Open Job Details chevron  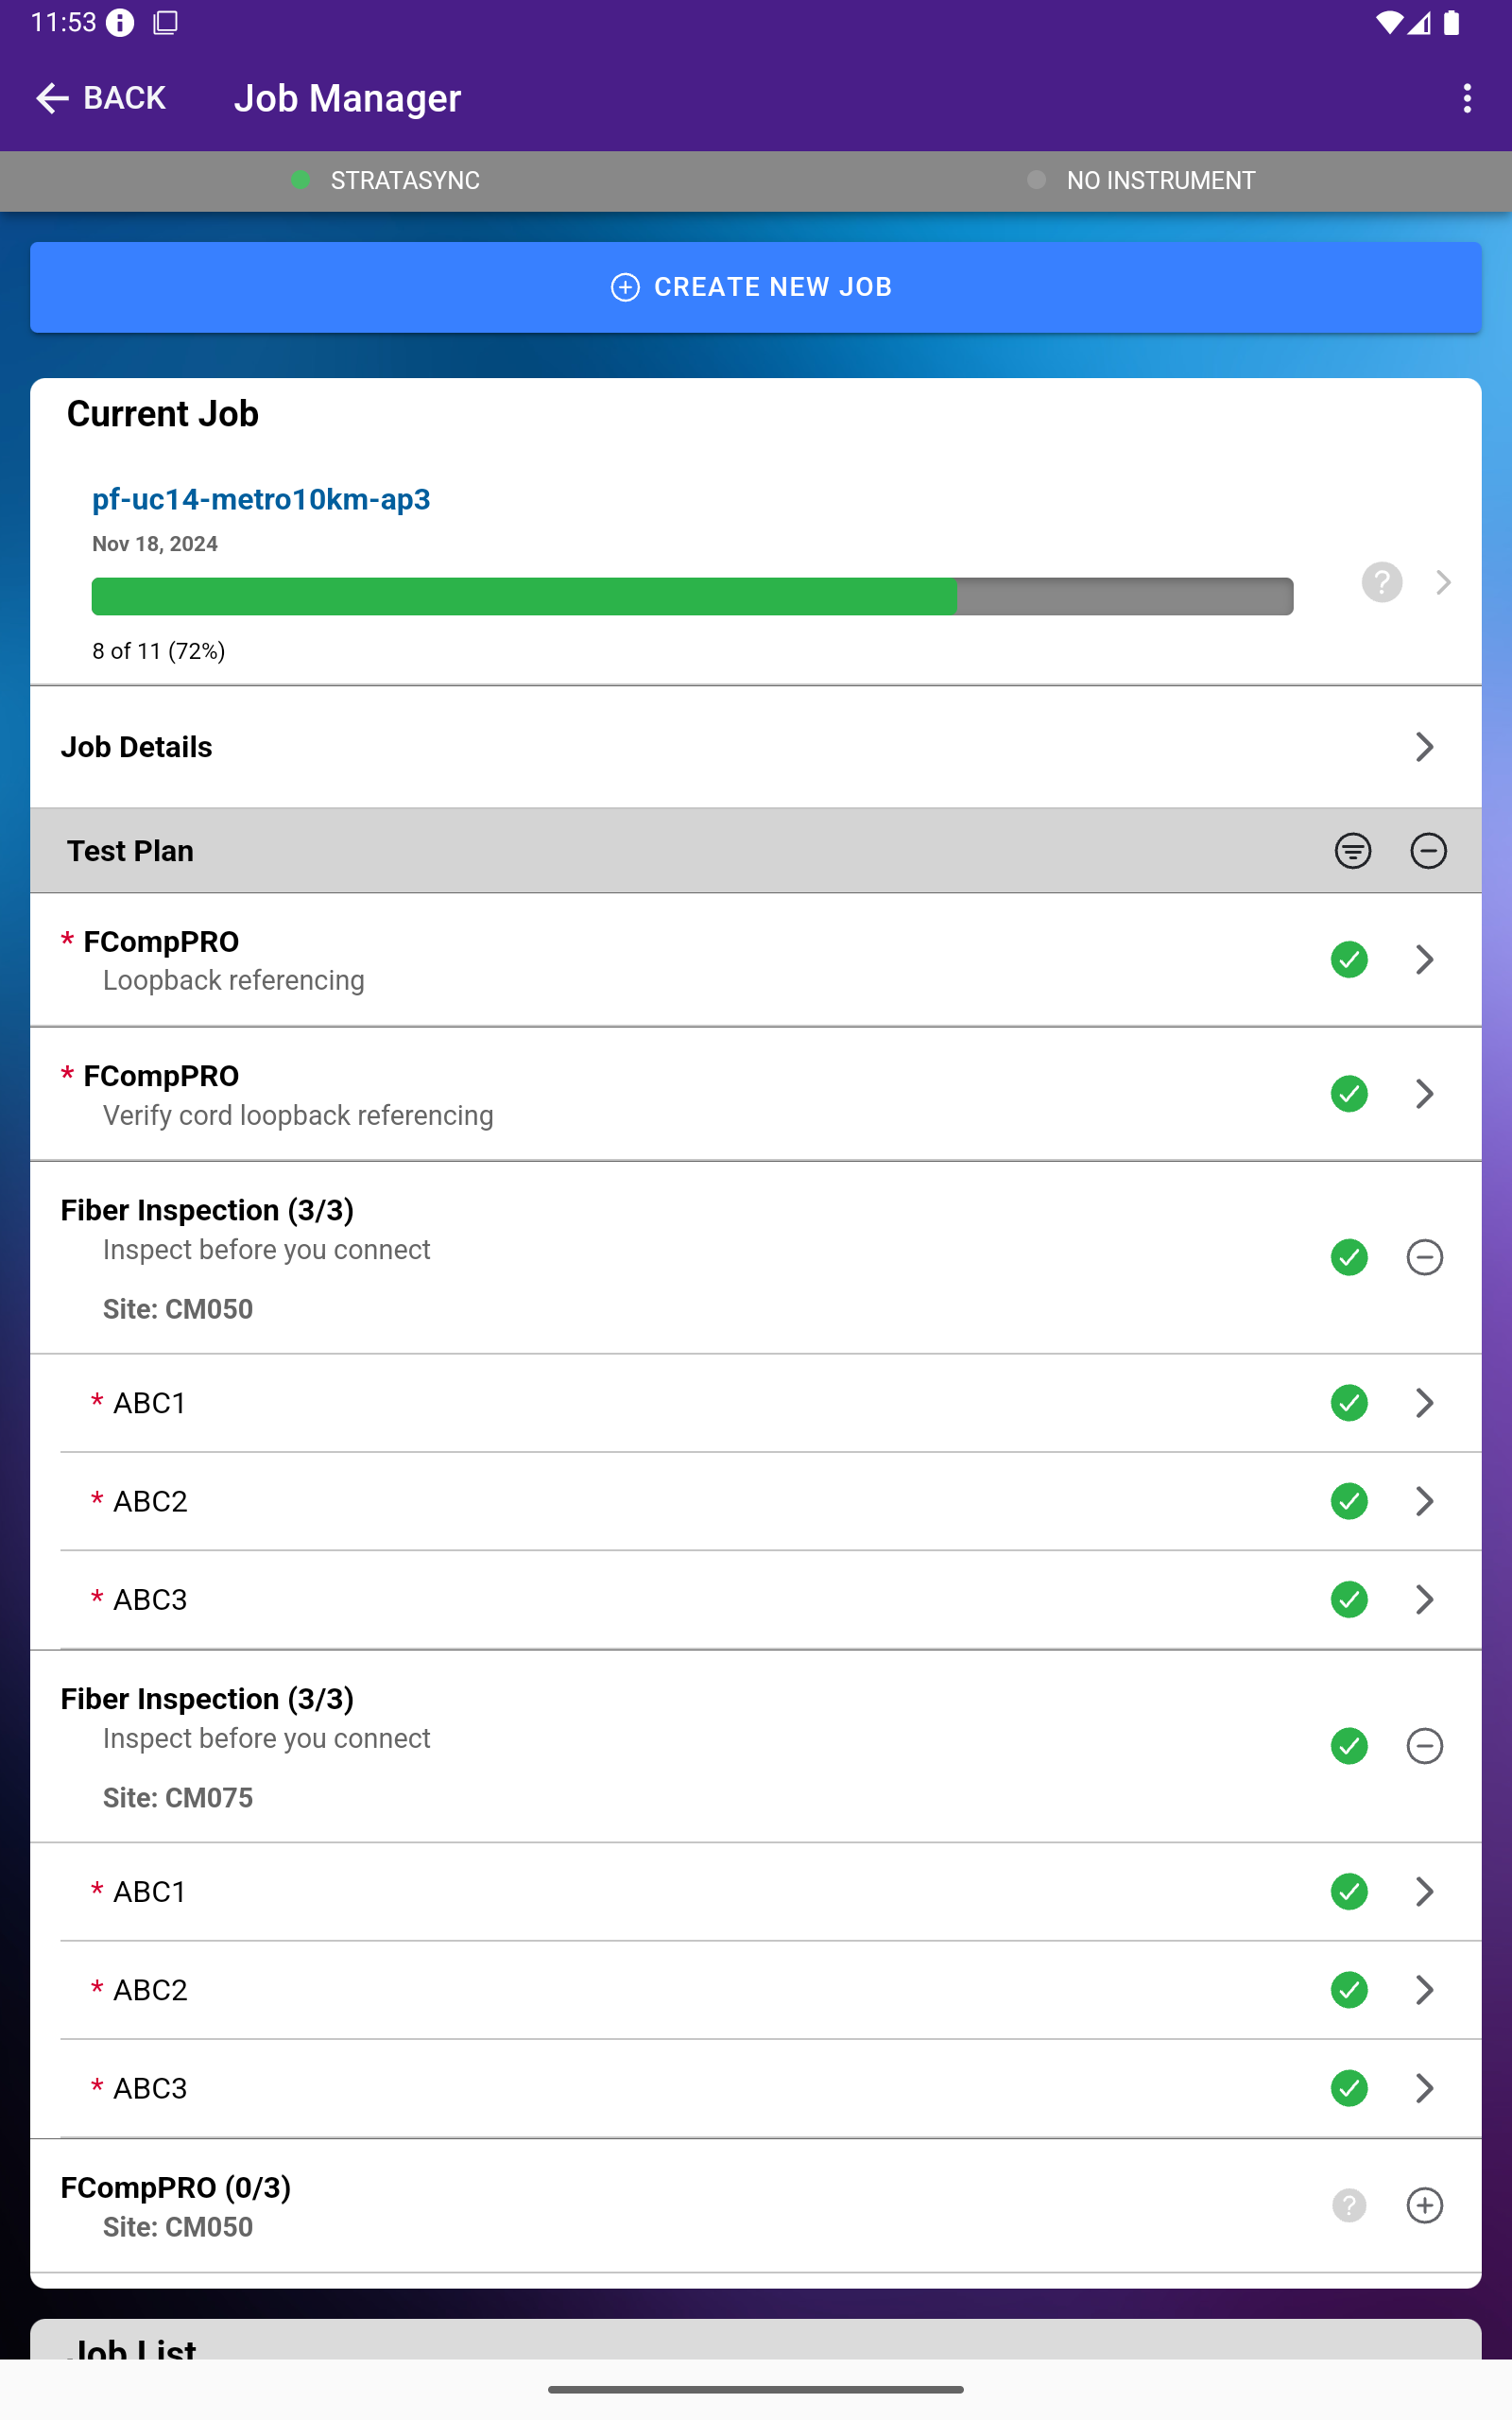tap(1424, 747)
